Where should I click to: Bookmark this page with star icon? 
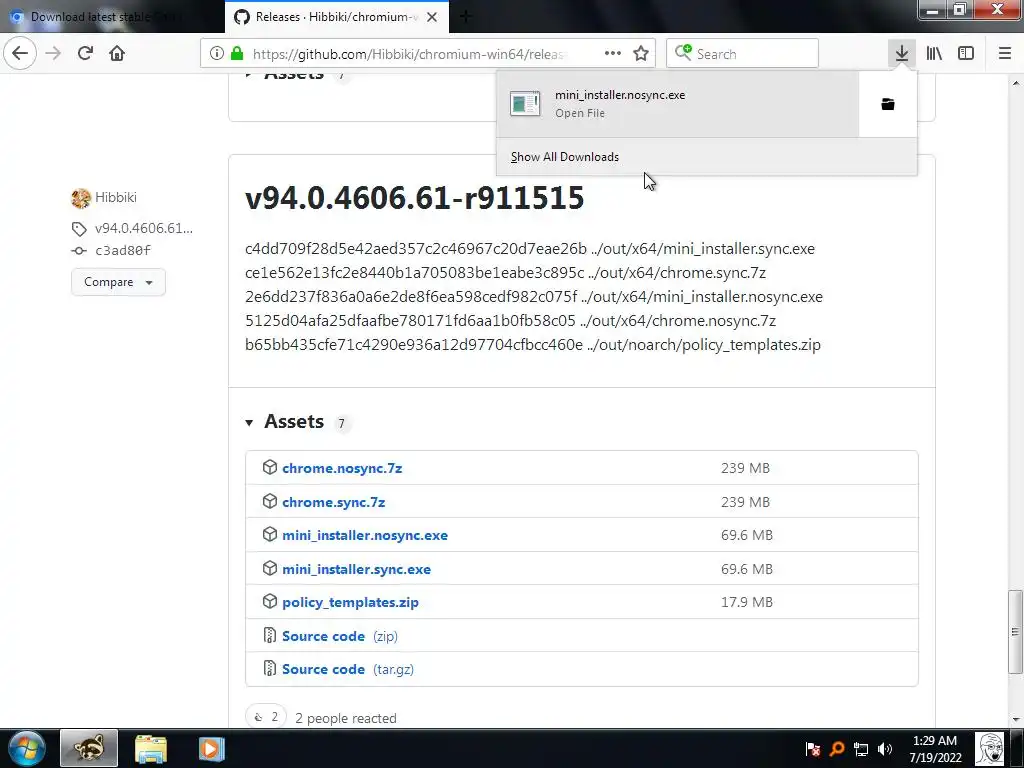[641, 53]
